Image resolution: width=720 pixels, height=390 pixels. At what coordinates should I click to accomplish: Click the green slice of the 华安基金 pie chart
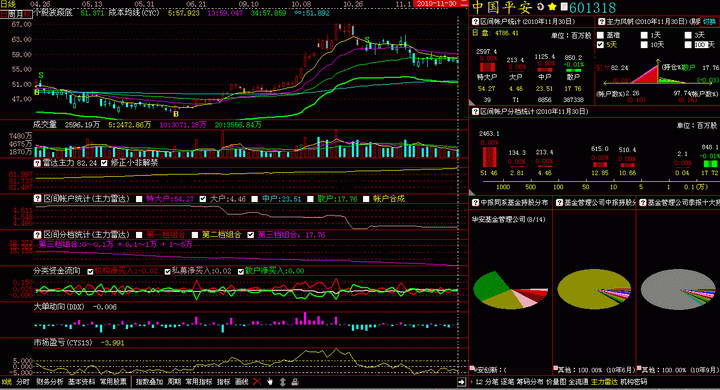[x=490, y=286]
